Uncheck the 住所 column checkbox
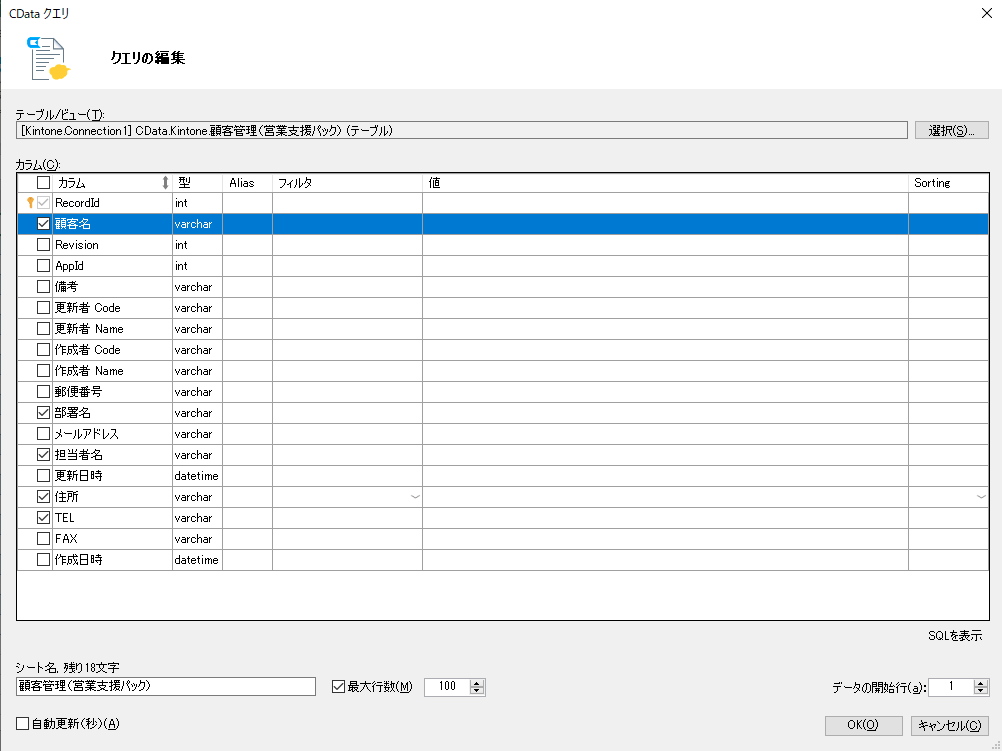Viewport: 1002px width, 751px height. pos(43,497)
